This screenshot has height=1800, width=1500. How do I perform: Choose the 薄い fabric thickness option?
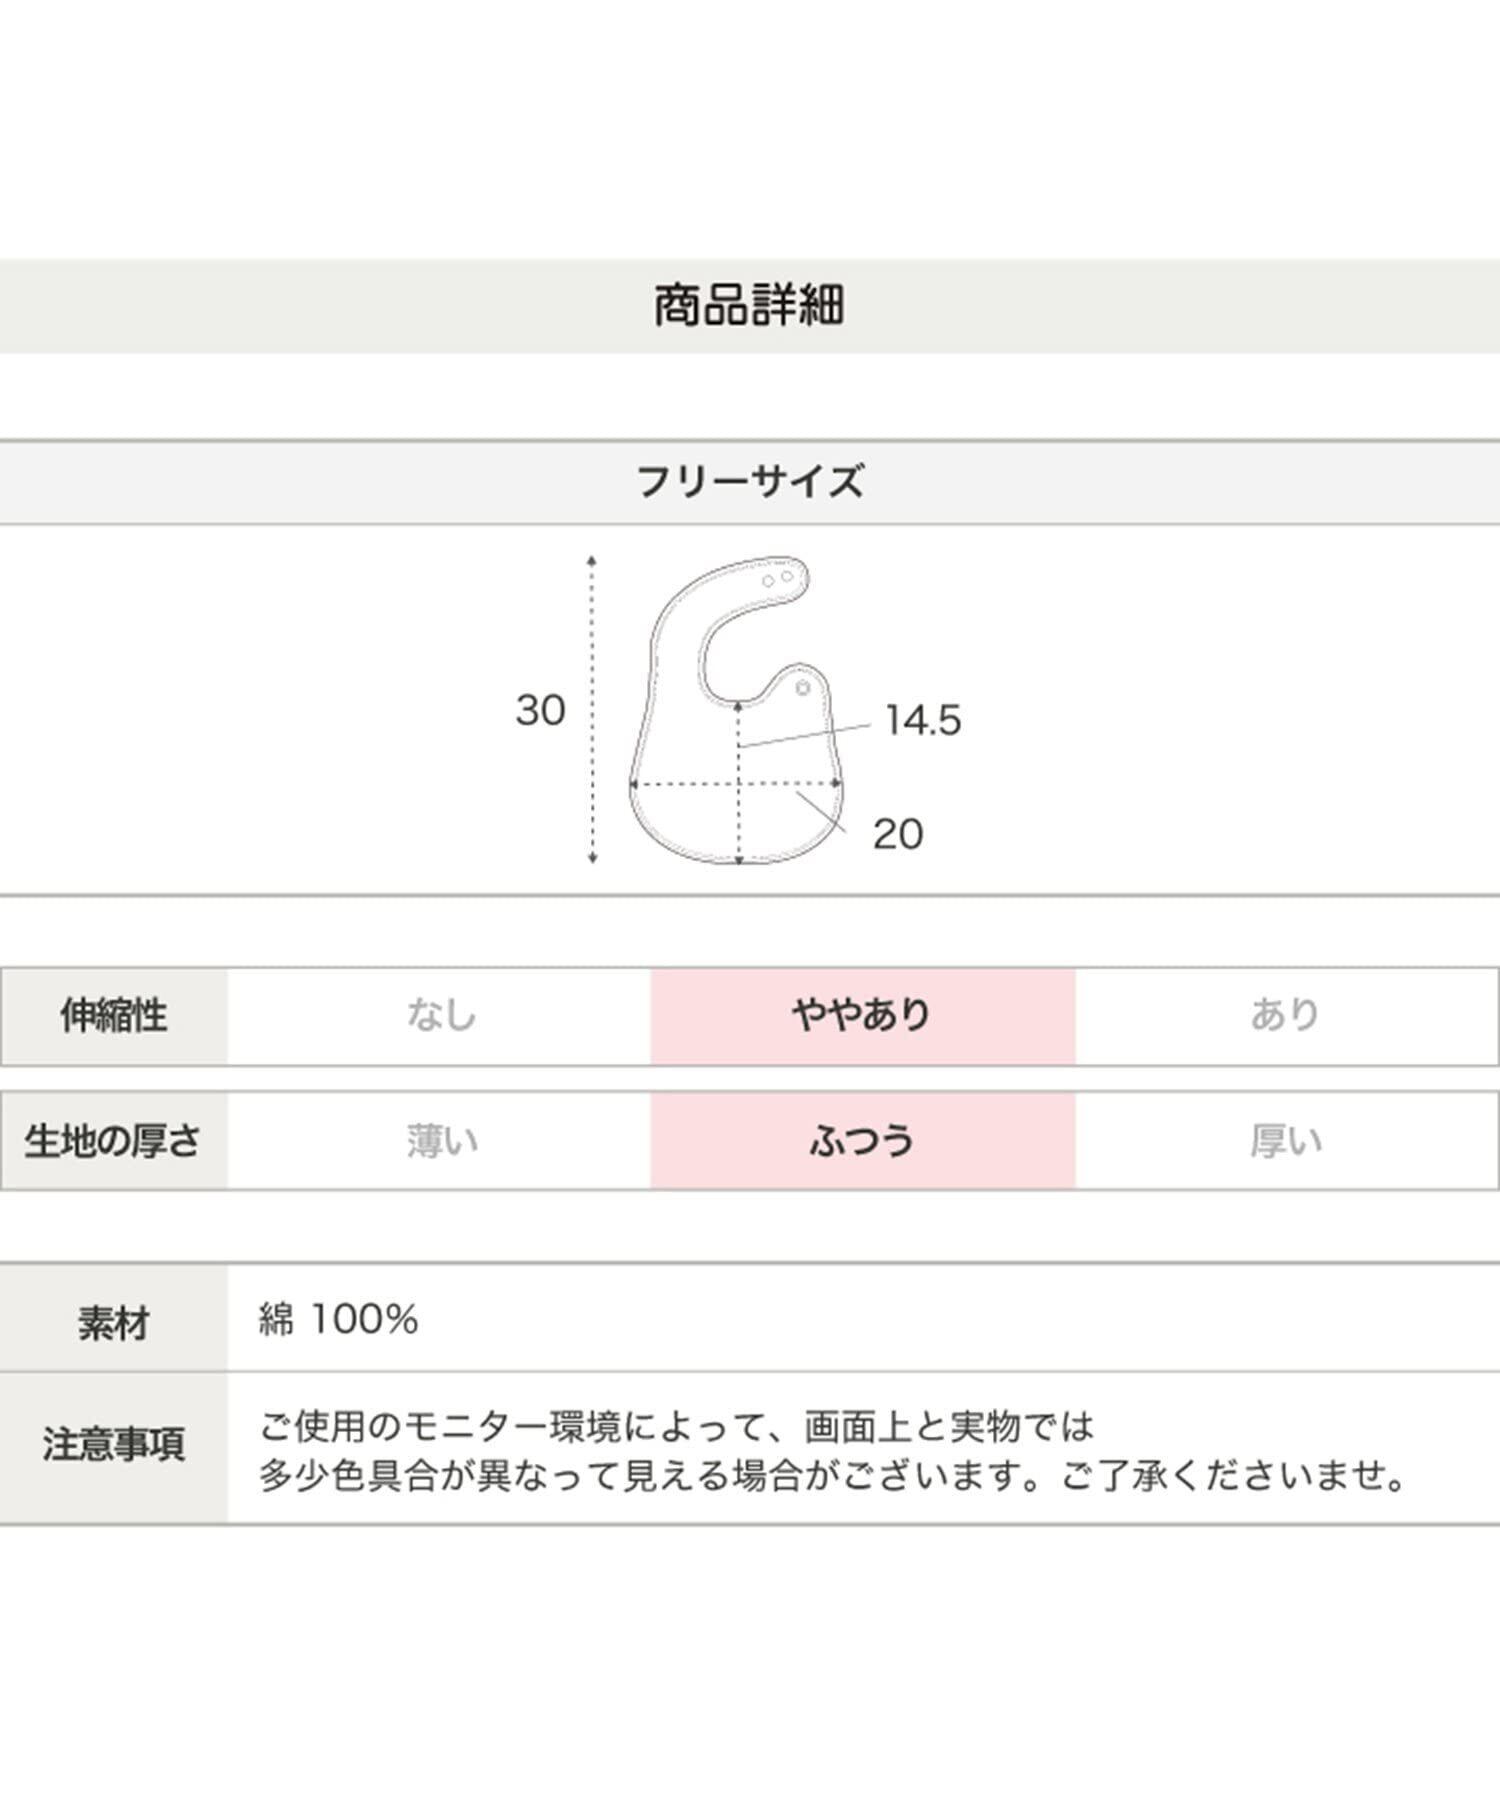point(441,1141)
